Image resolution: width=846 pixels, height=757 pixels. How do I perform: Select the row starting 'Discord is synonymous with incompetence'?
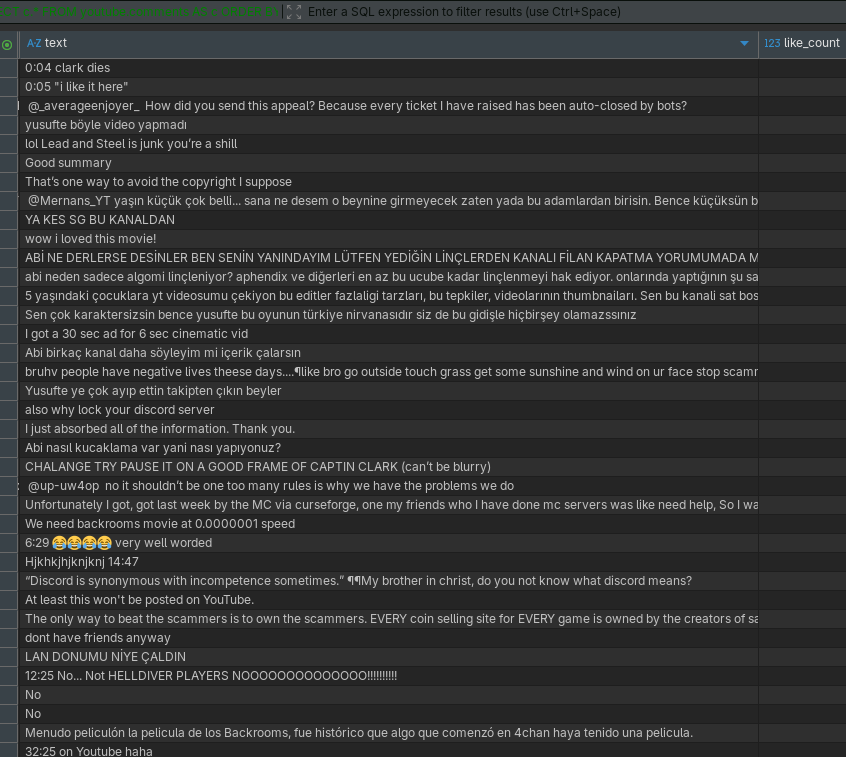pyautogui.click(x=388, y=581)
